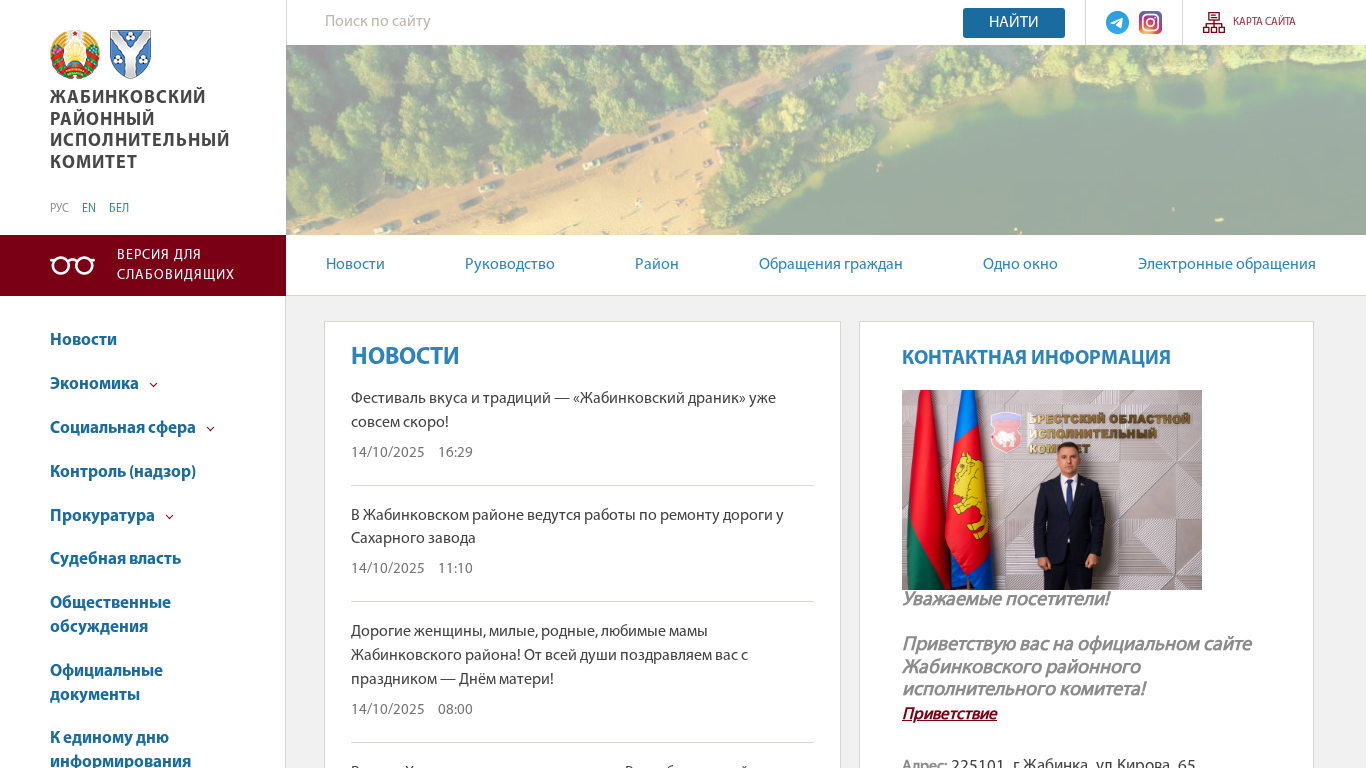The width and height of the screenshot is (1366, 768).
Task: Open the Жабинковский драник festival news item
Action: 563,410
